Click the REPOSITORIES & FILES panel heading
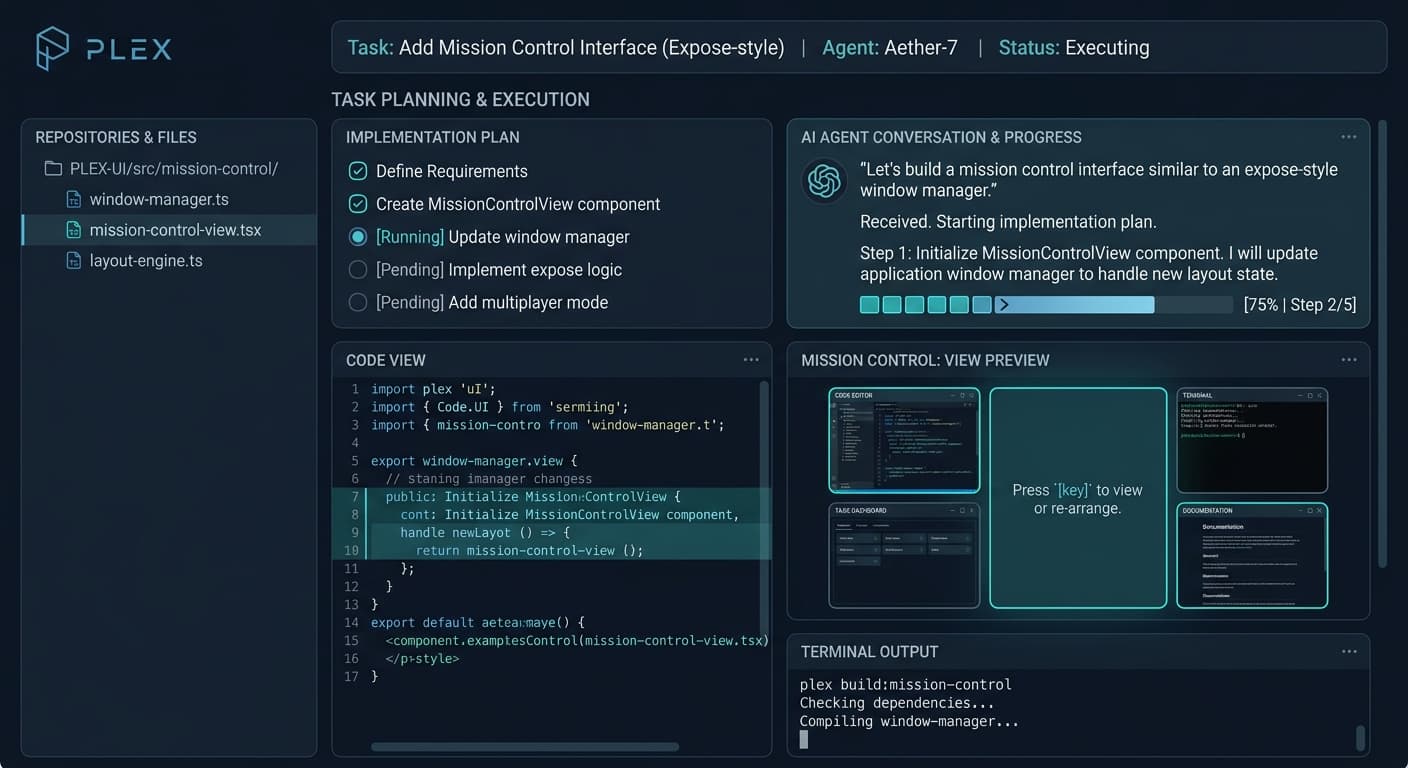 coord(116,137)
